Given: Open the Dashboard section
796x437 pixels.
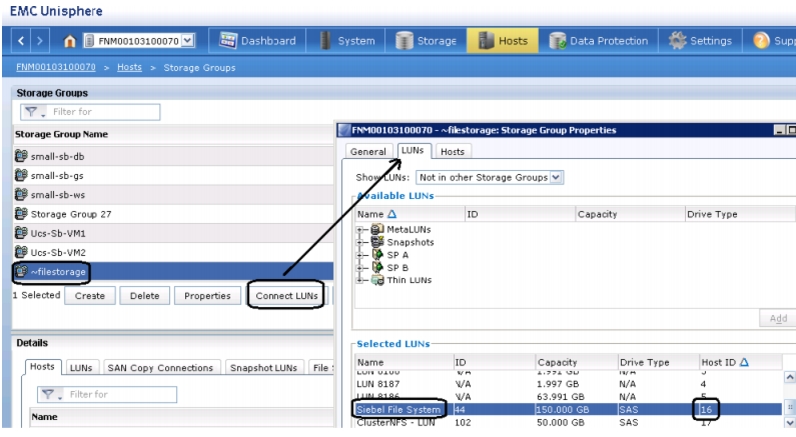Looking at the screenshot, I should click(x=257, y=41).
